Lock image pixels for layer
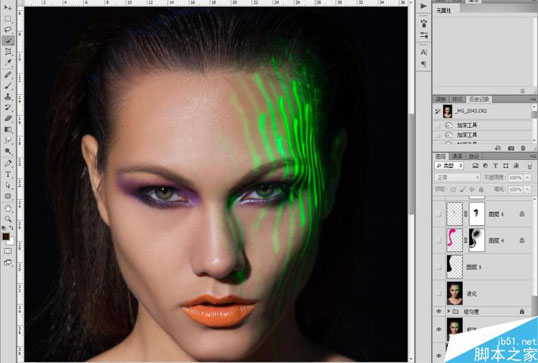 (463, 189)
